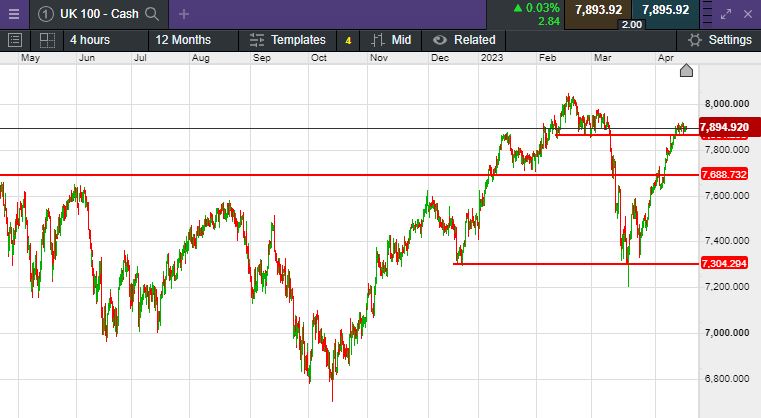Click the gear icon for Settings
The width and height of the screenshot is (761, 418).
pyautogui.click(x=694, y=40)
